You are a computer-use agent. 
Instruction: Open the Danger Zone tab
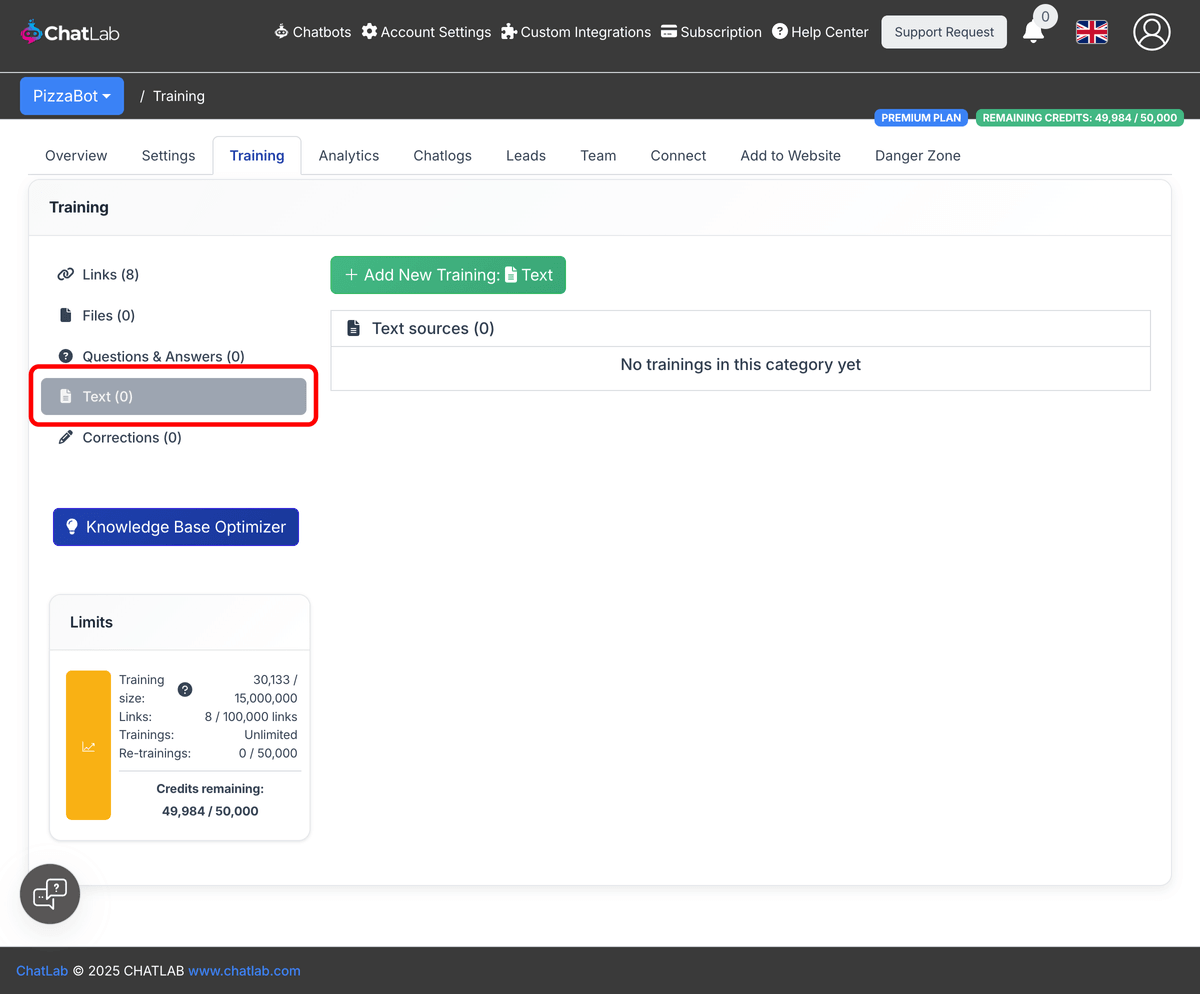coord(917,155)
